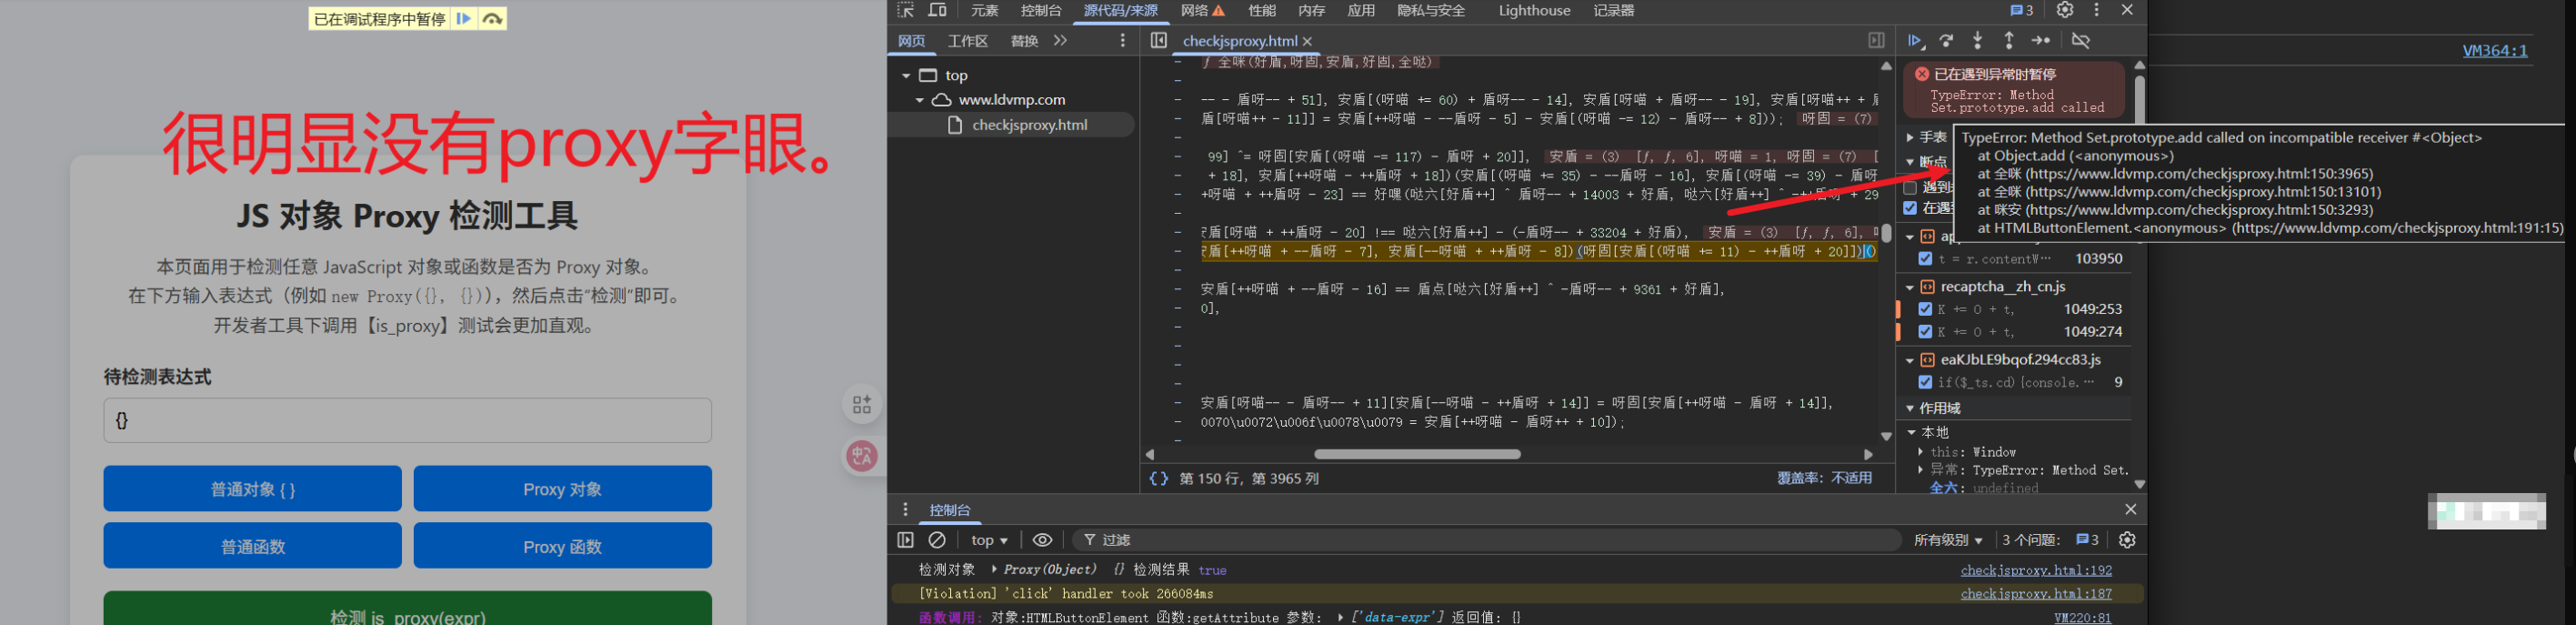This screenshot has height=625, width=2576.
Task: Uncheck the breakpoint at line 1049:253
Action: (x=1925, y=309)
